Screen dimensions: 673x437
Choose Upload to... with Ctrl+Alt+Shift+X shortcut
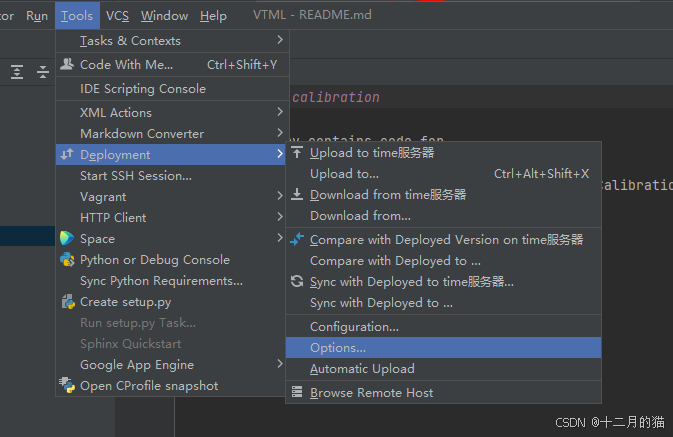point(443,174)
